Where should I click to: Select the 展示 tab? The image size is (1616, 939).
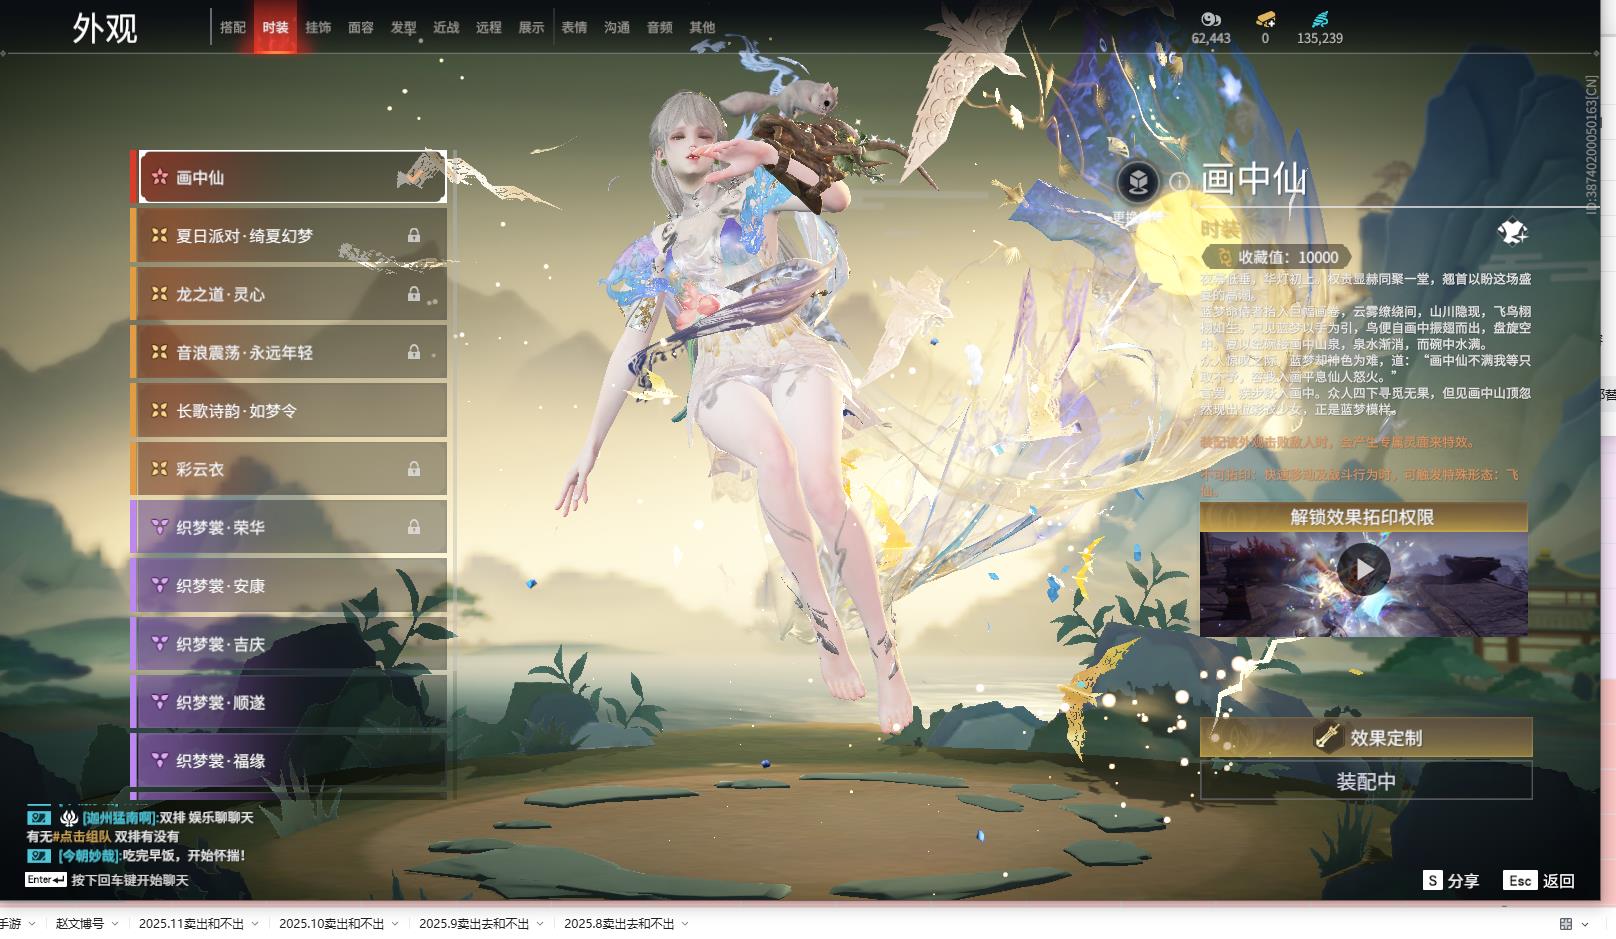point(531,27)
